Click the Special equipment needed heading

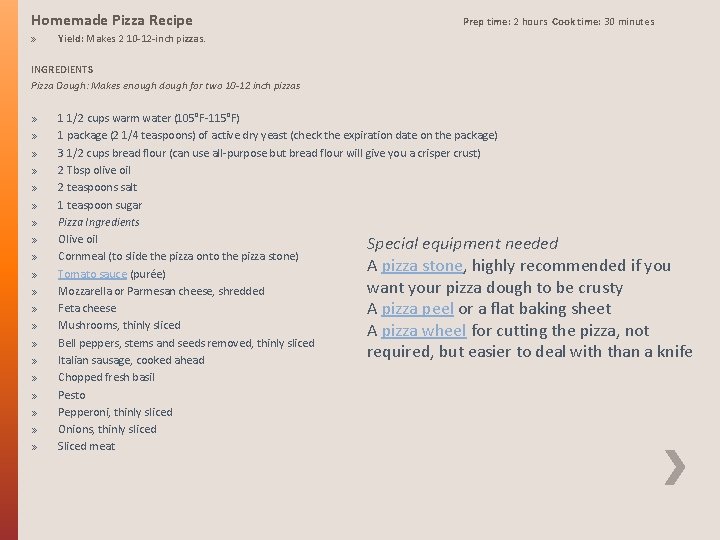(462, 244)
